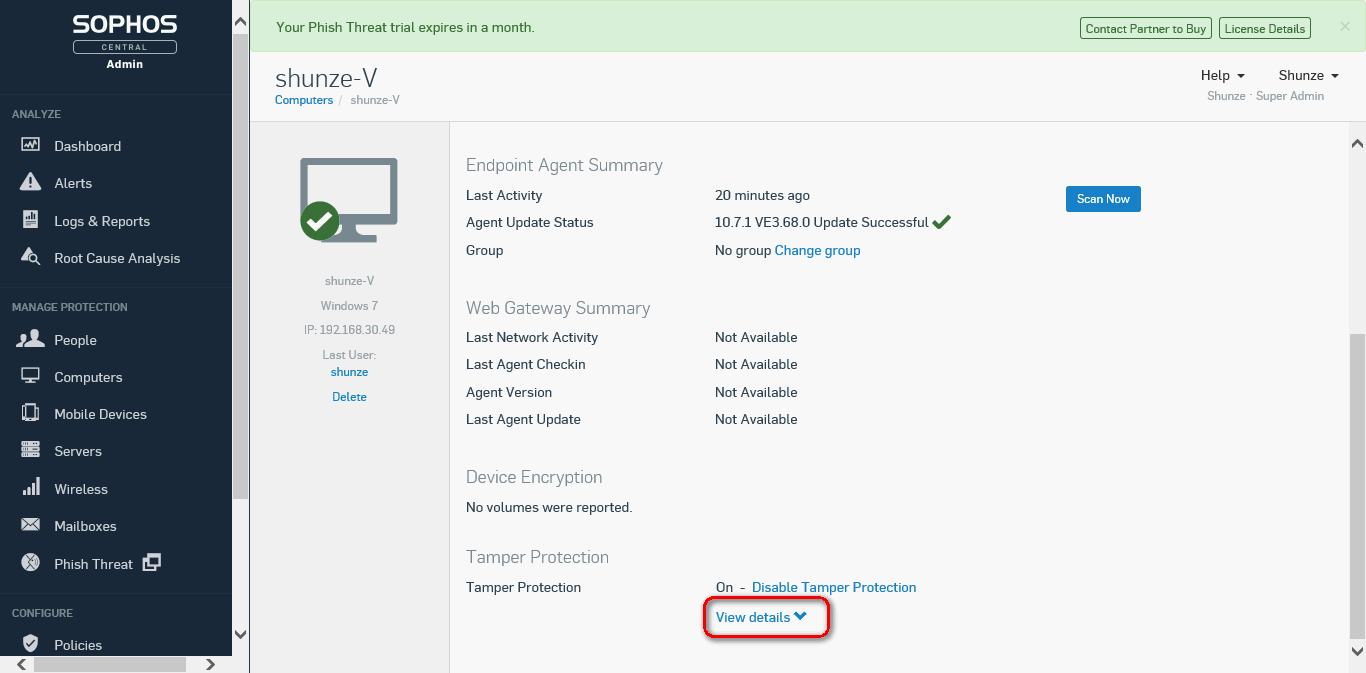1366x673 pixels.
Task: Click the shunze-V page title
Action: pos(326,78)
